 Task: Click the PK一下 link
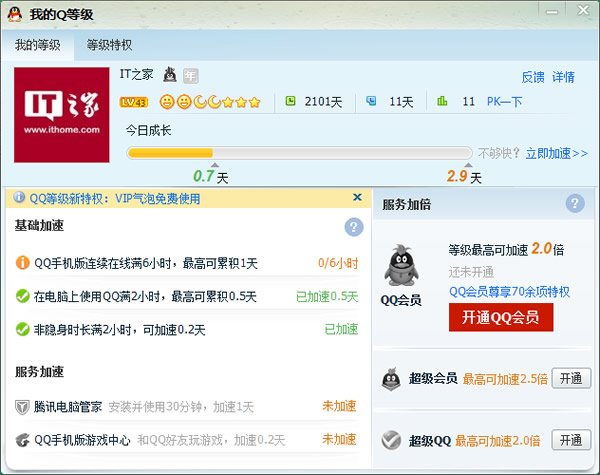coord(504,101)
